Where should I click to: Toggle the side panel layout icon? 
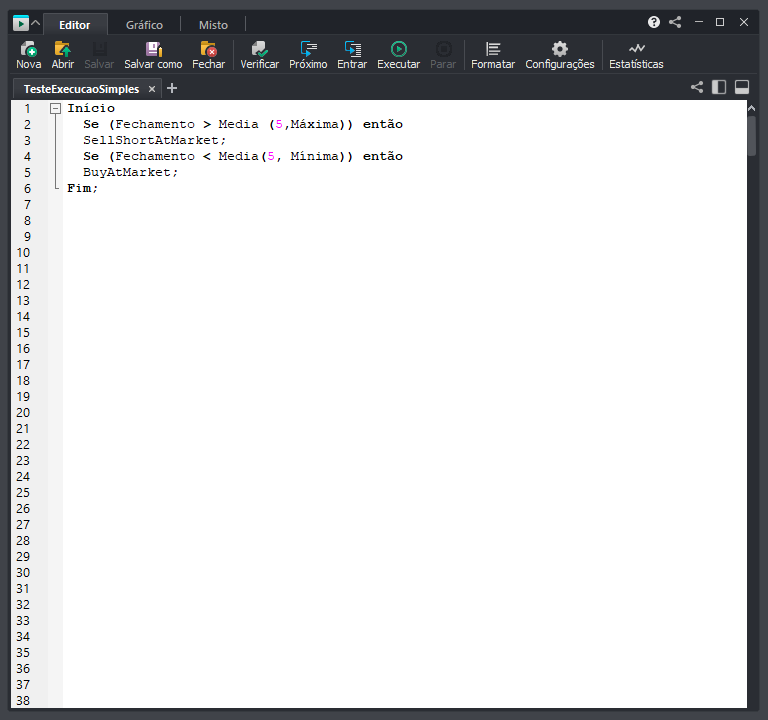(719, 87)
